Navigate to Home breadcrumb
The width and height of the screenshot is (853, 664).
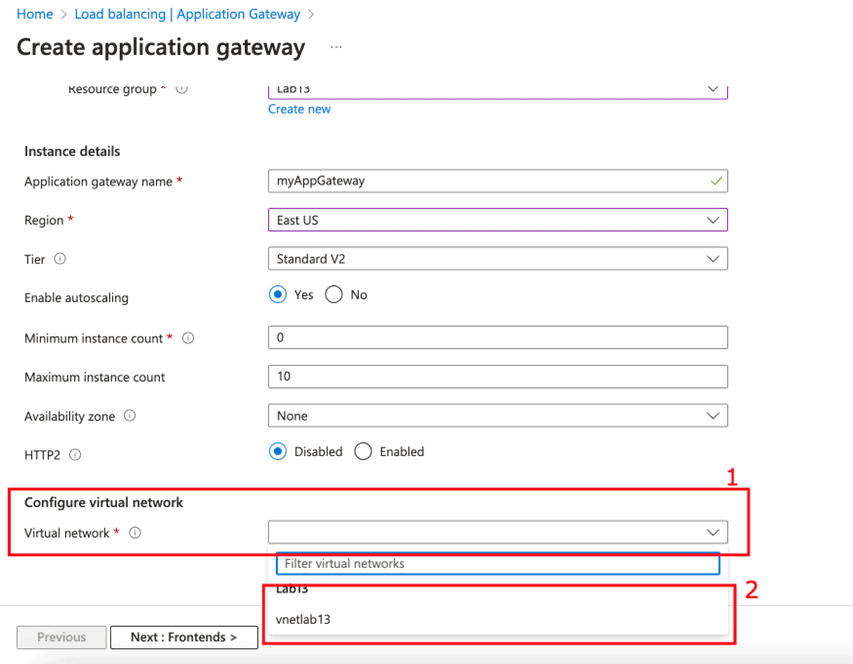34,14
